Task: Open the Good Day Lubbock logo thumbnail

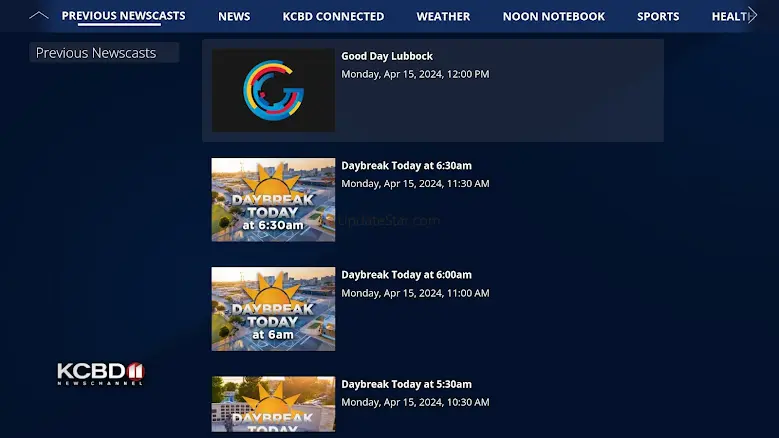Action: tap(273, 90)
